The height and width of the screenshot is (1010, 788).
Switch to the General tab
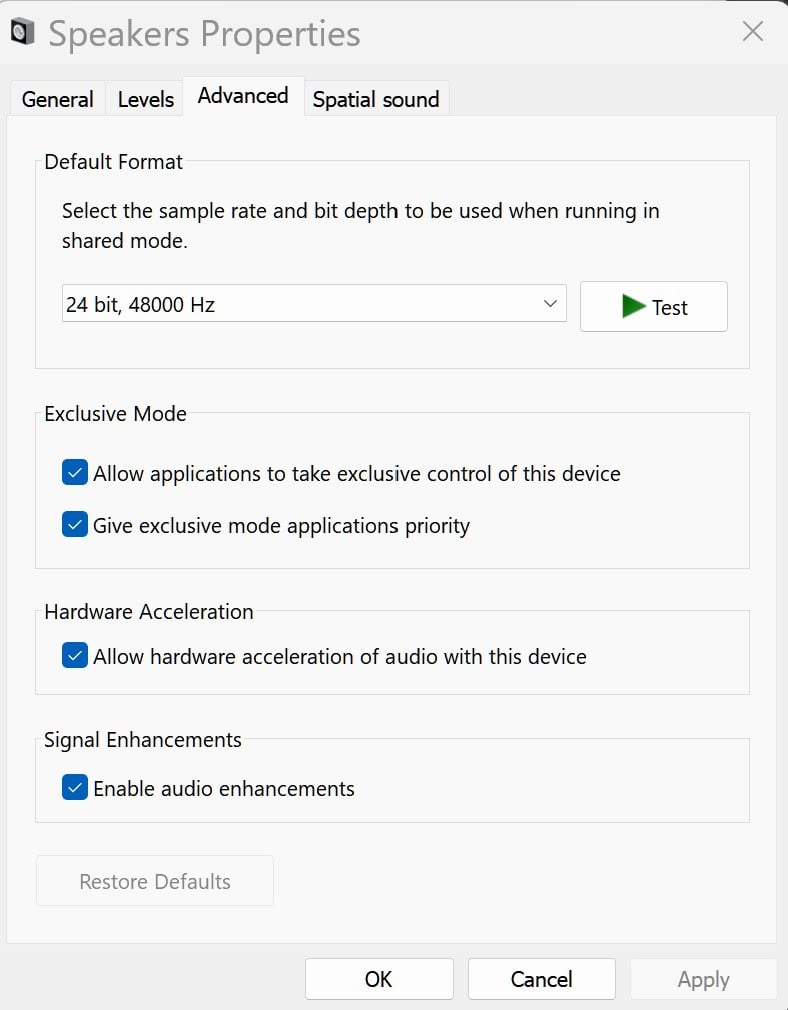pyautogui.click(x=57, y=99)
